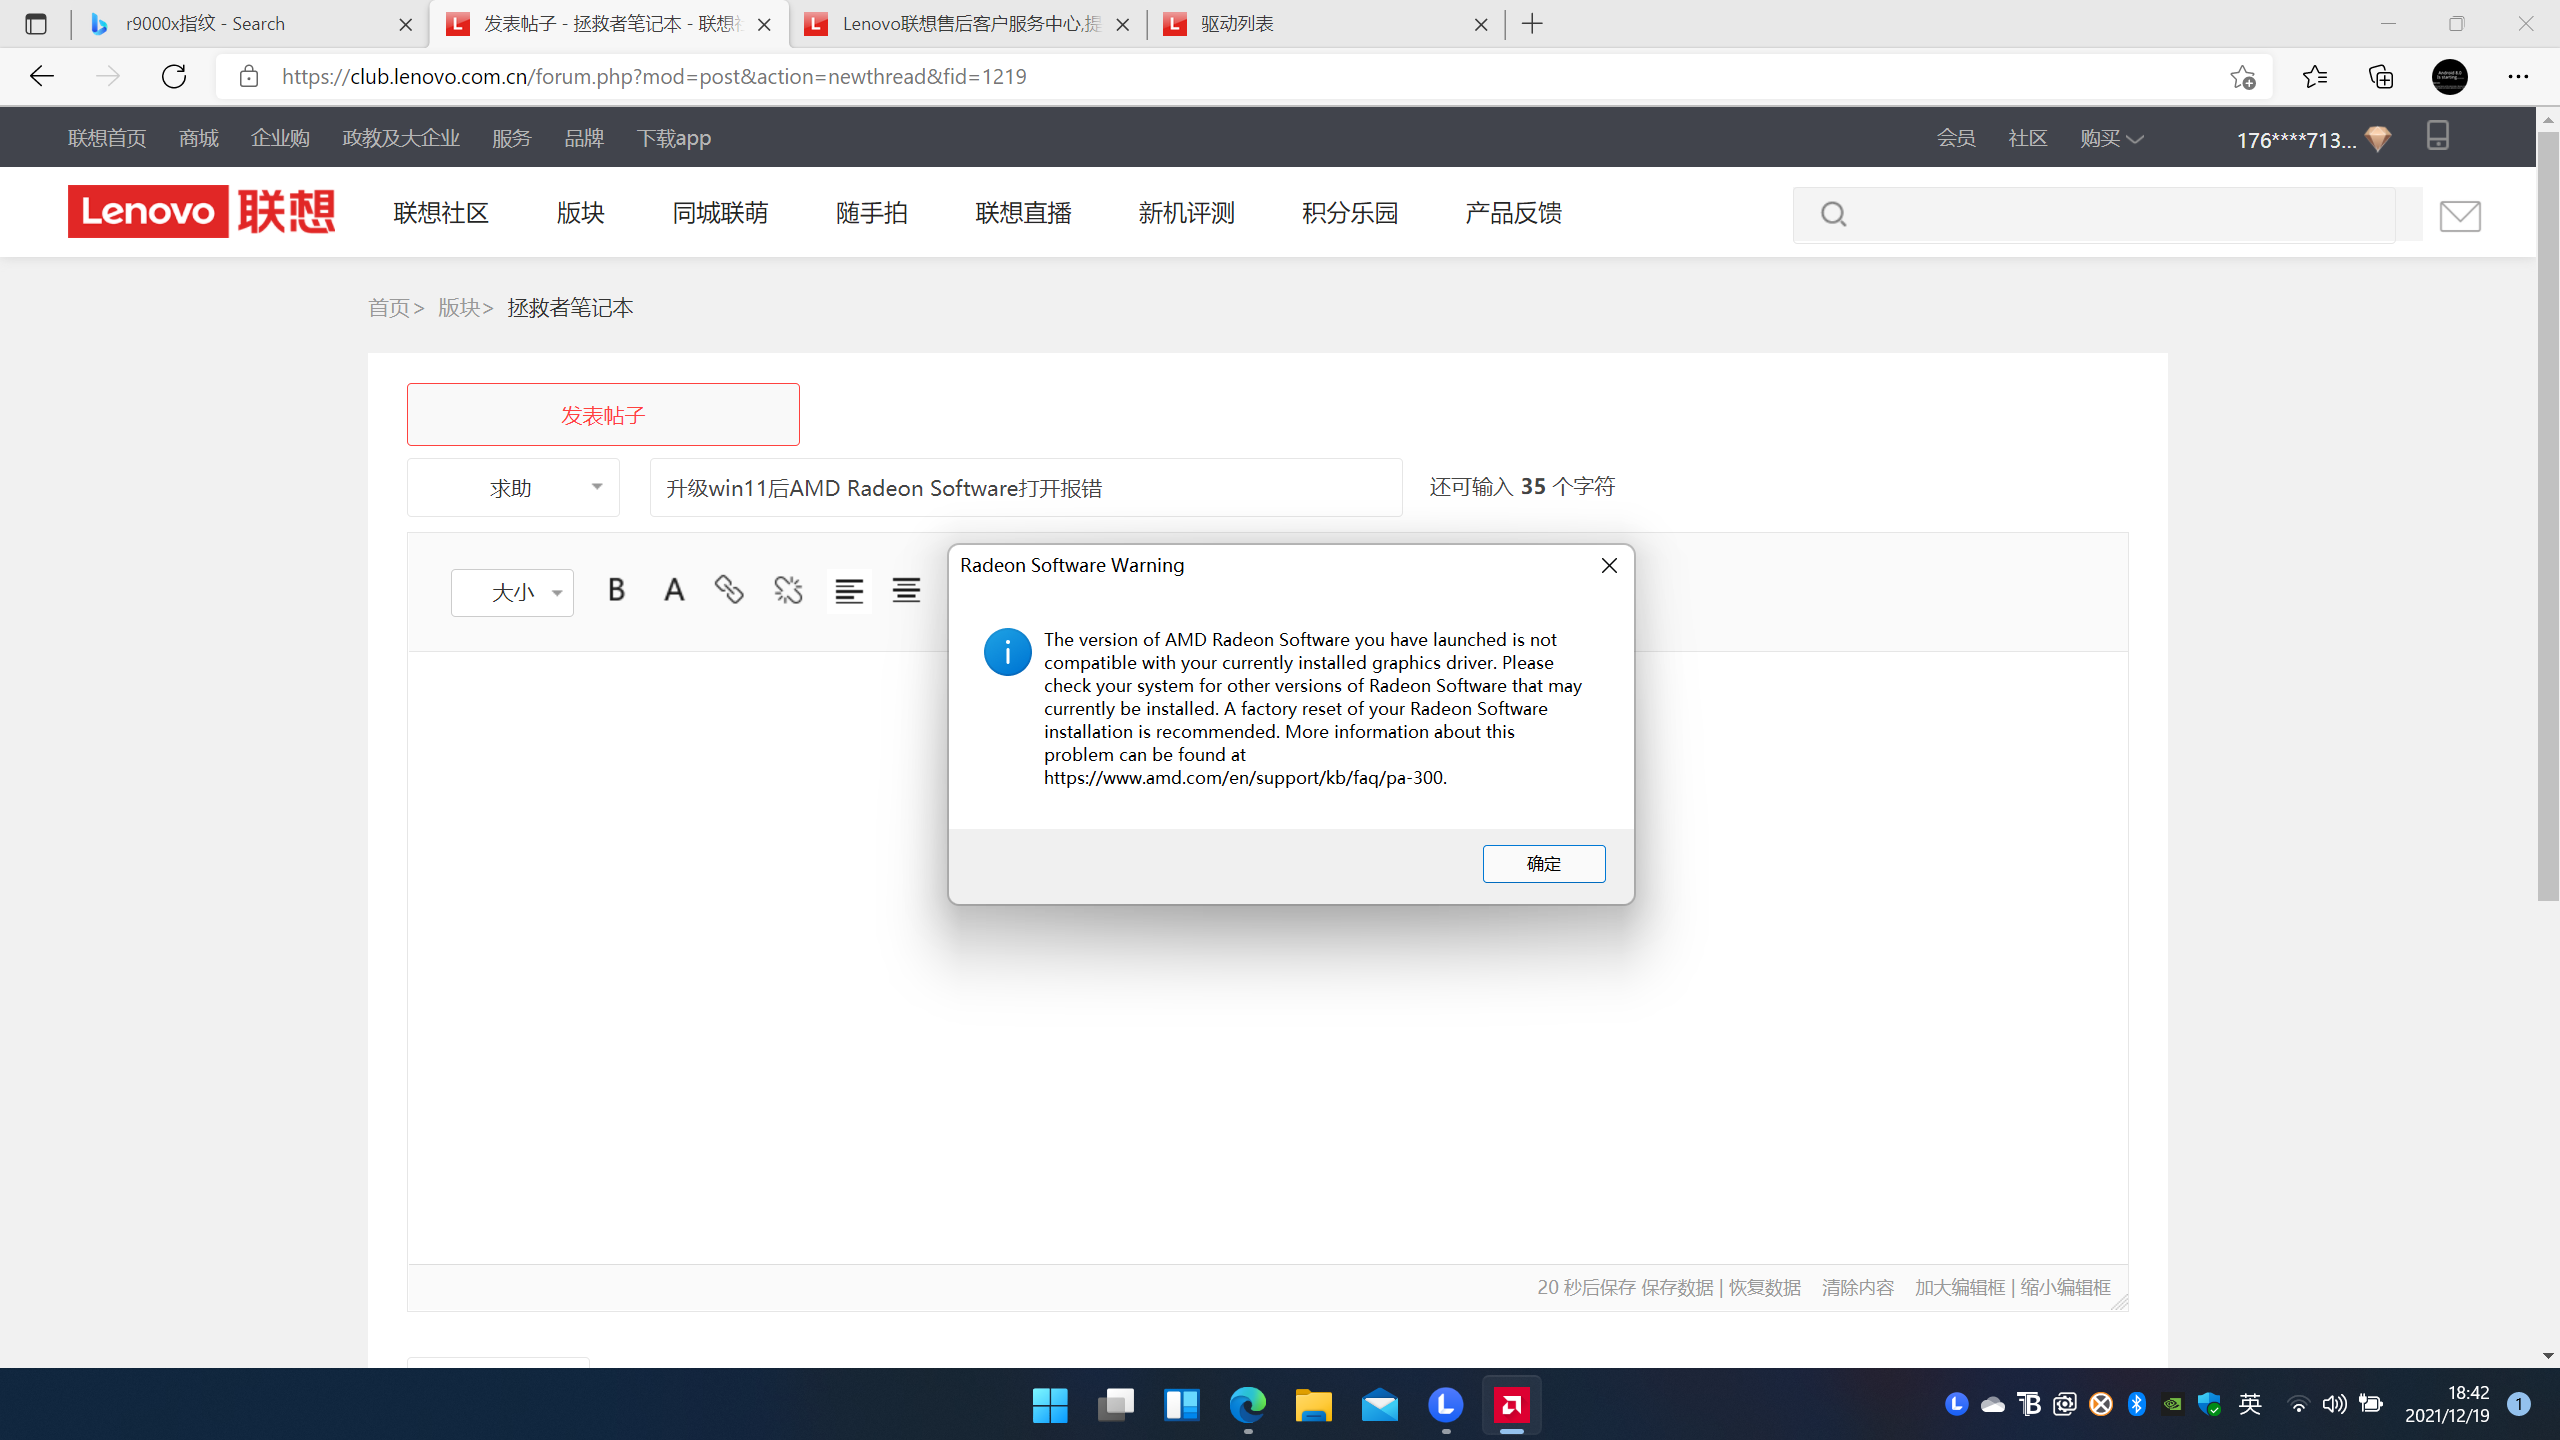Image resolution: width=2560 pixels, height=1440 pixels.
Task: Click 恢复数据 below the editor
Action: click(x=1765, y=1287)
